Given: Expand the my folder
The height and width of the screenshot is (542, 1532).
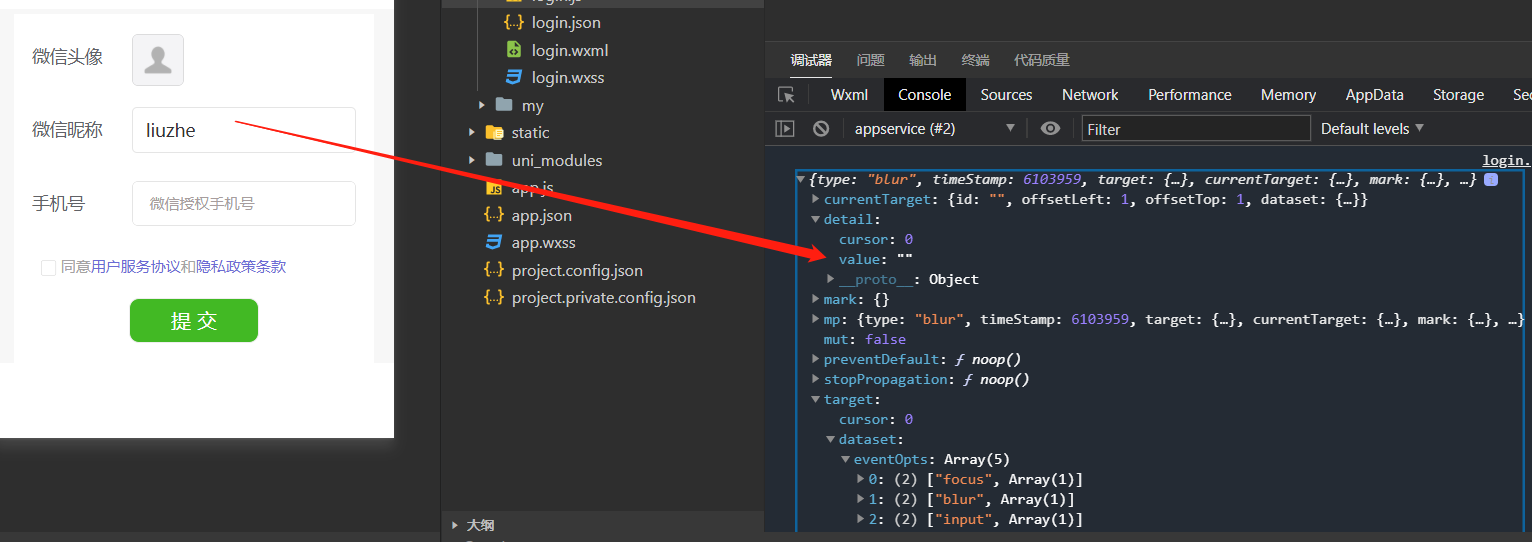Looking at the screenshot, I should click(482, 105).
